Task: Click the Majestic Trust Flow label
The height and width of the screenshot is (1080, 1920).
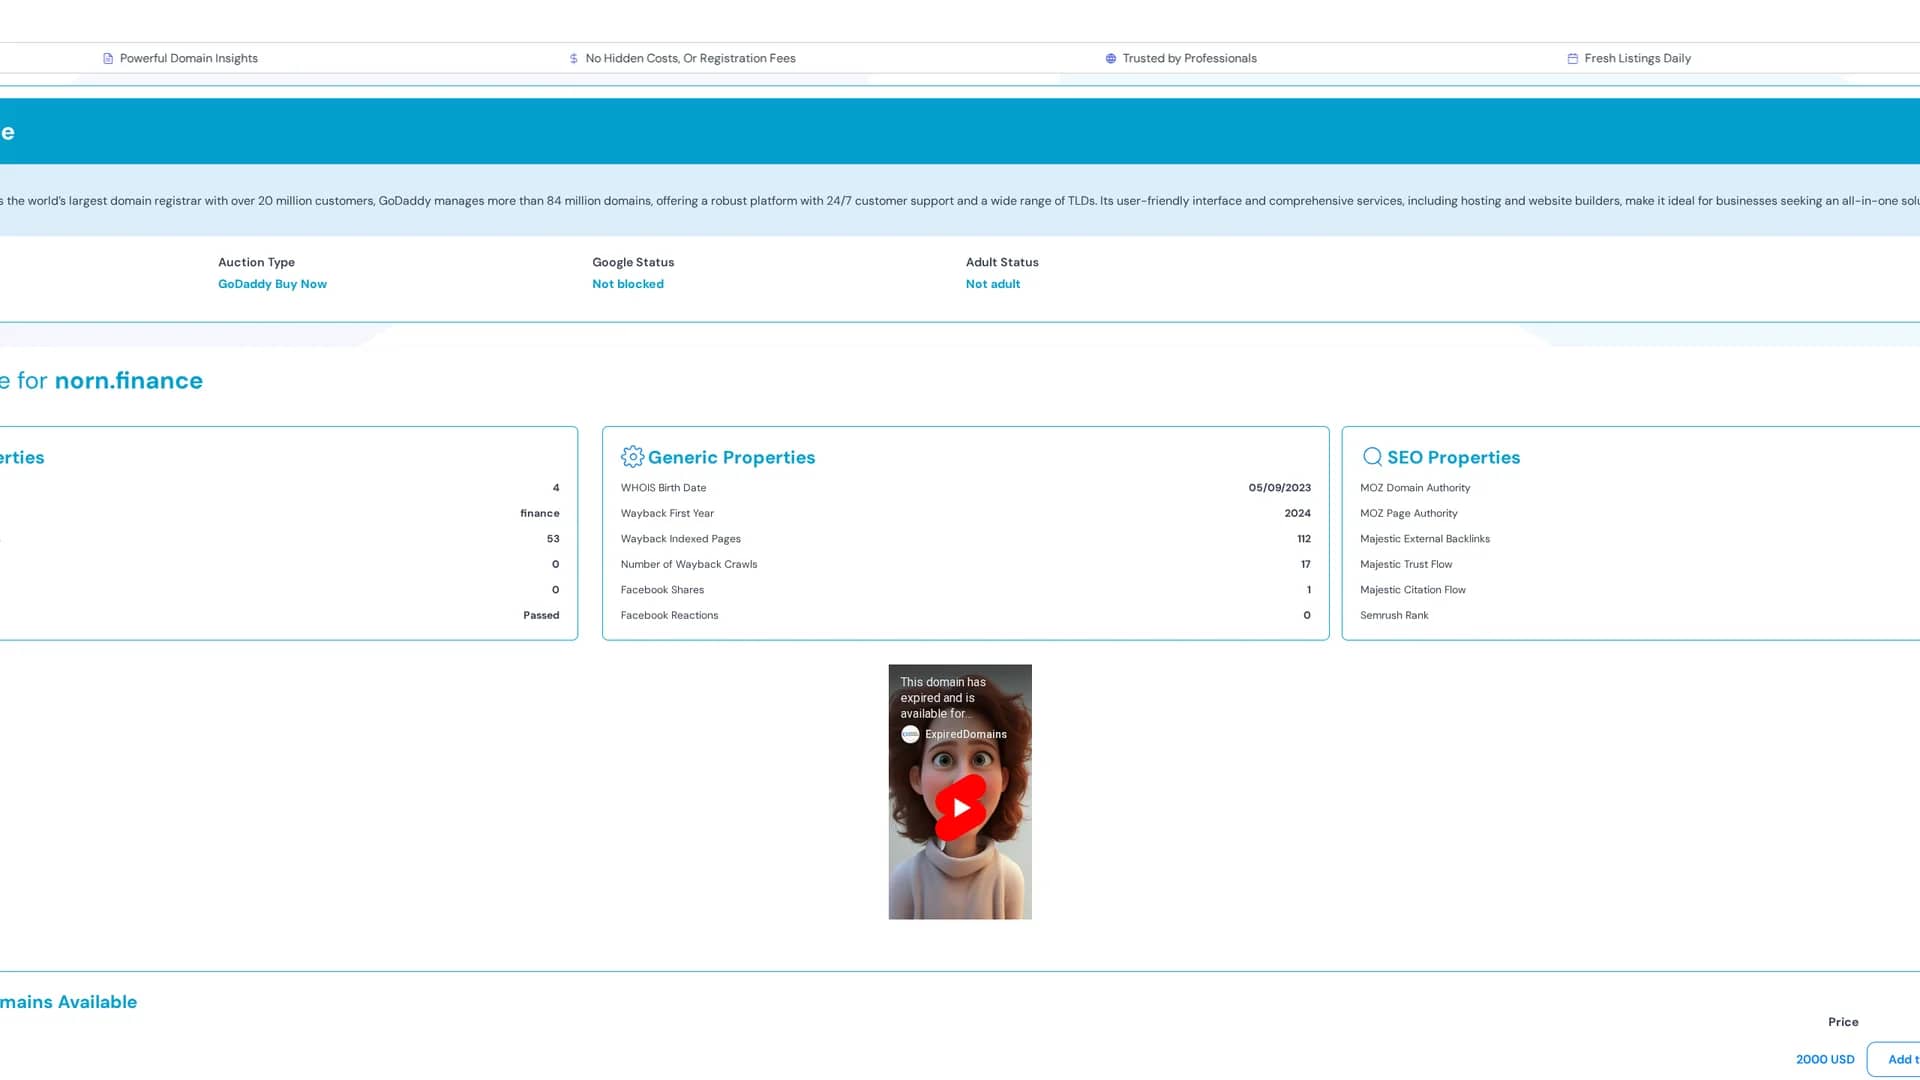Action: point(1405,564)
